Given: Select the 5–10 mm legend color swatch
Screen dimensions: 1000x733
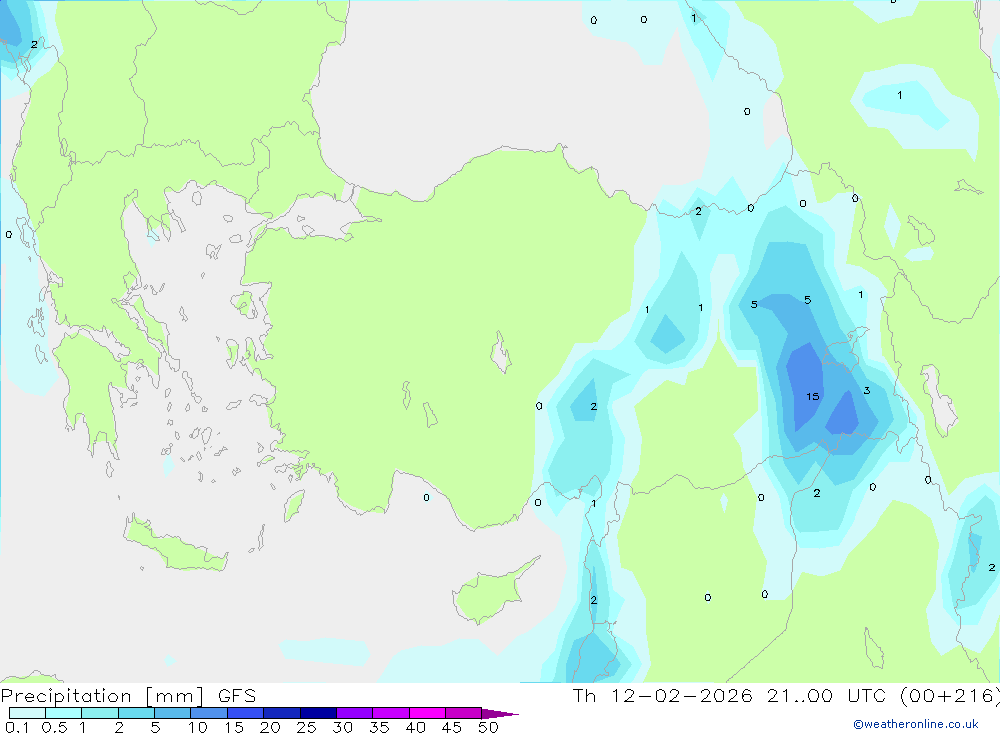Looking at the screenshot, I should click(173, 713).
